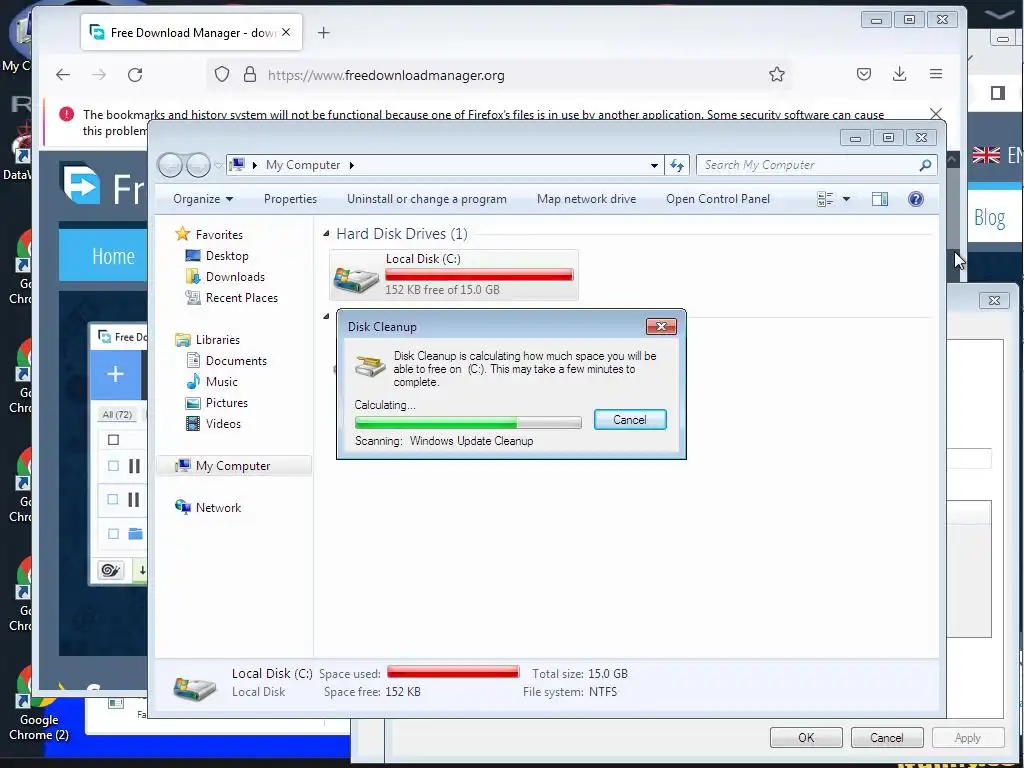Viewport: 1024px width, 768px height.
Task: Open Explorer help question mark
Action: (916, 199)
